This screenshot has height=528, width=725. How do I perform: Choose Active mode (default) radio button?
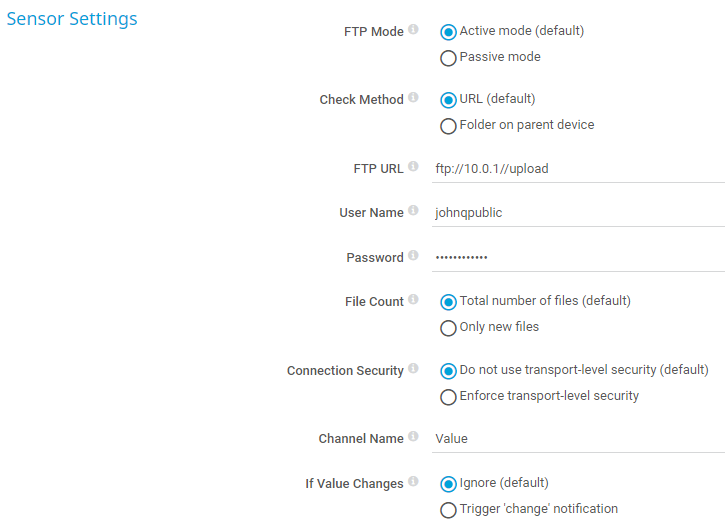click(x=449, y=32)
